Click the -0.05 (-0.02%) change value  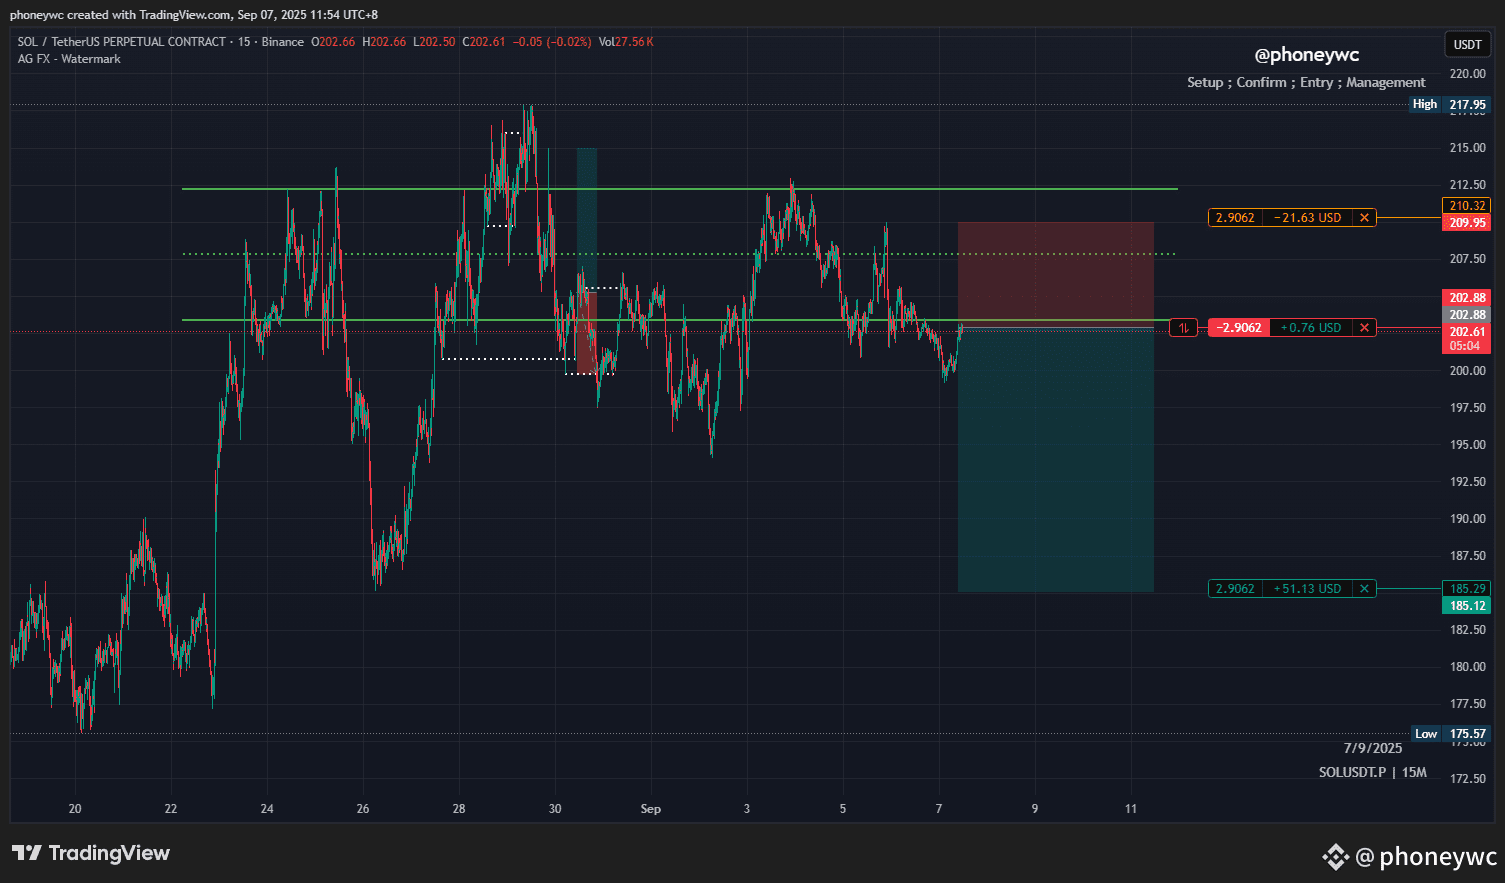point(552,42)
